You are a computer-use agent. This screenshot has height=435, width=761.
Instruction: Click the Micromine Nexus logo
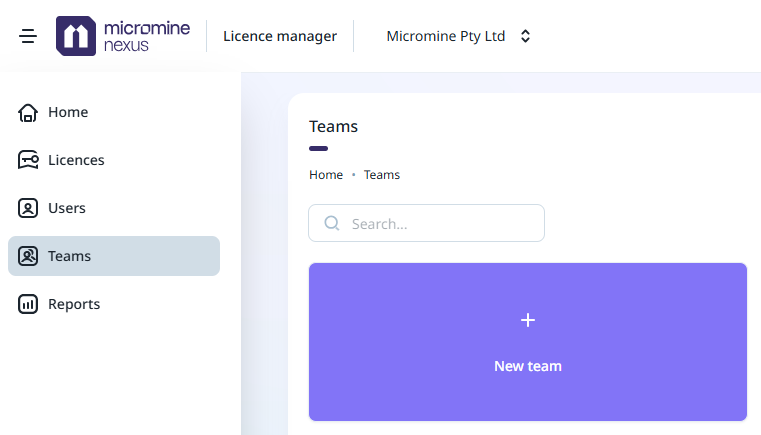click(x=123, y=36)
